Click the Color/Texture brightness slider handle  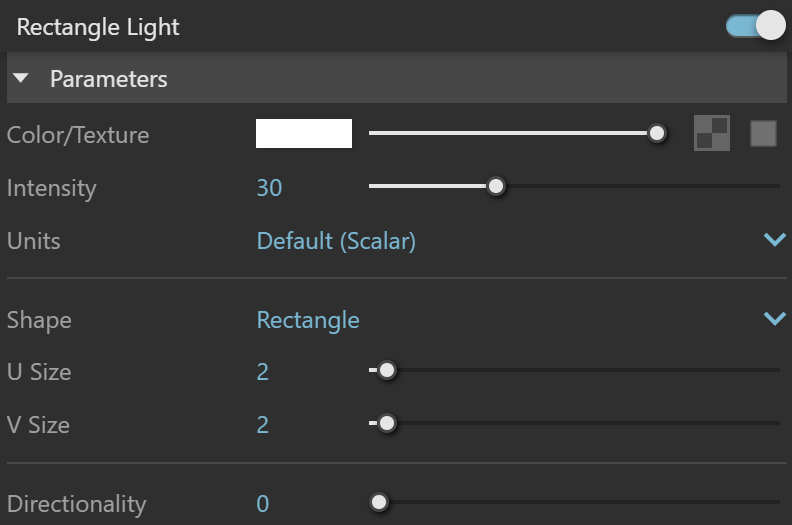tap(657, 133)
